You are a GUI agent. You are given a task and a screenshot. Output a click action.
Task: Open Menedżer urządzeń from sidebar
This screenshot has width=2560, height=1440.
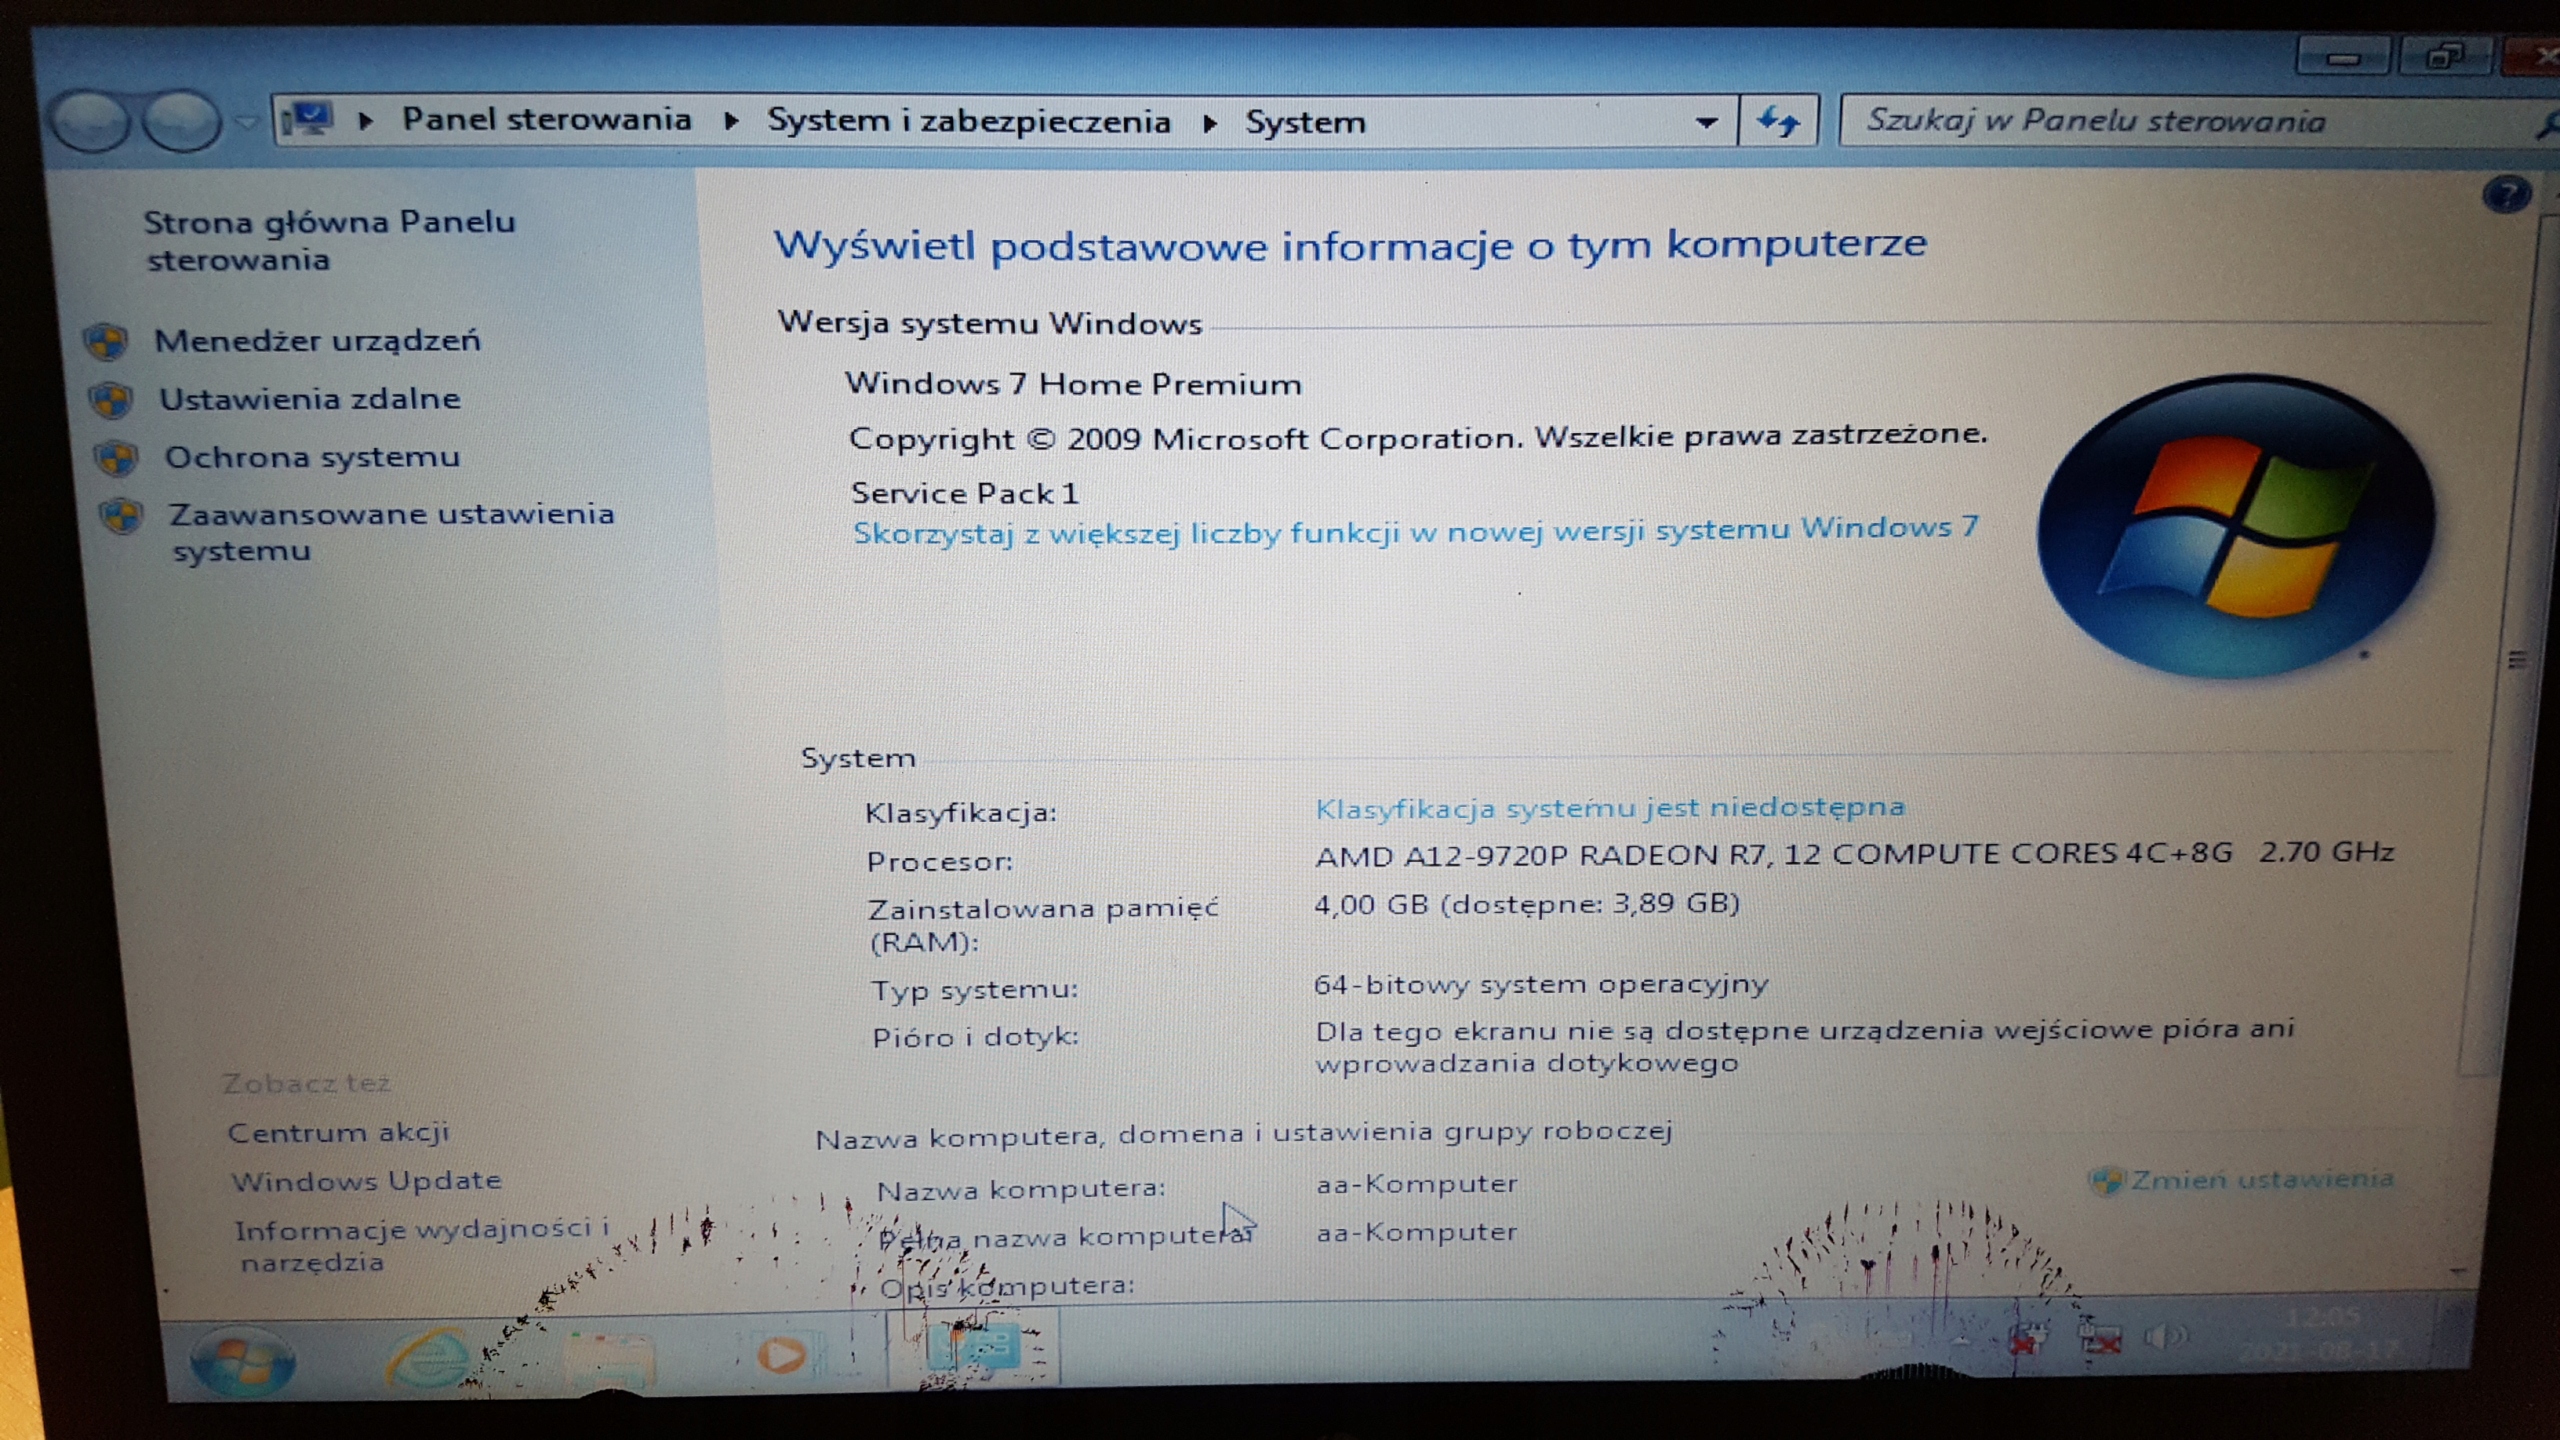pyautogui.click(x=317, y=341)
